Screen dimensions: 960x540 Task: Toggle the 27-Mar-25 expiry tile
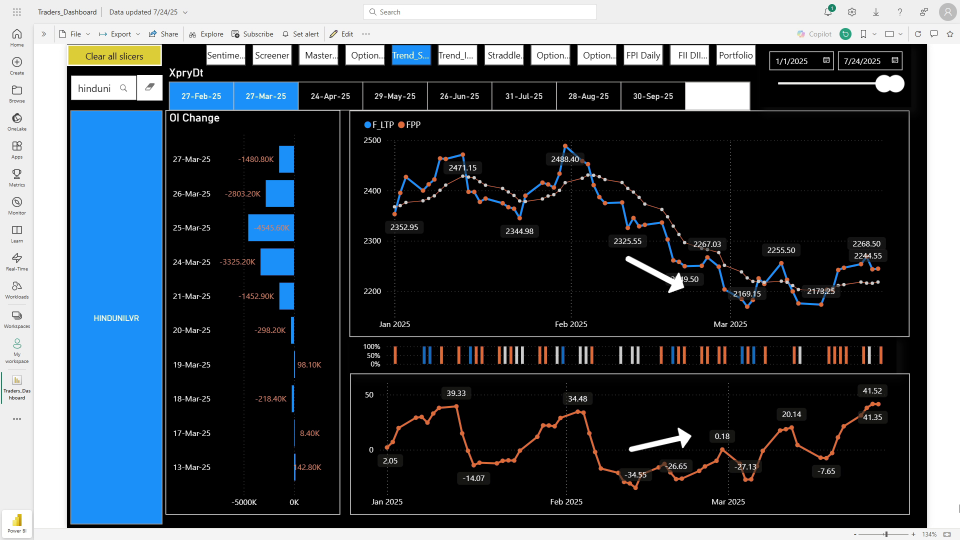click(x=266, y=96)
